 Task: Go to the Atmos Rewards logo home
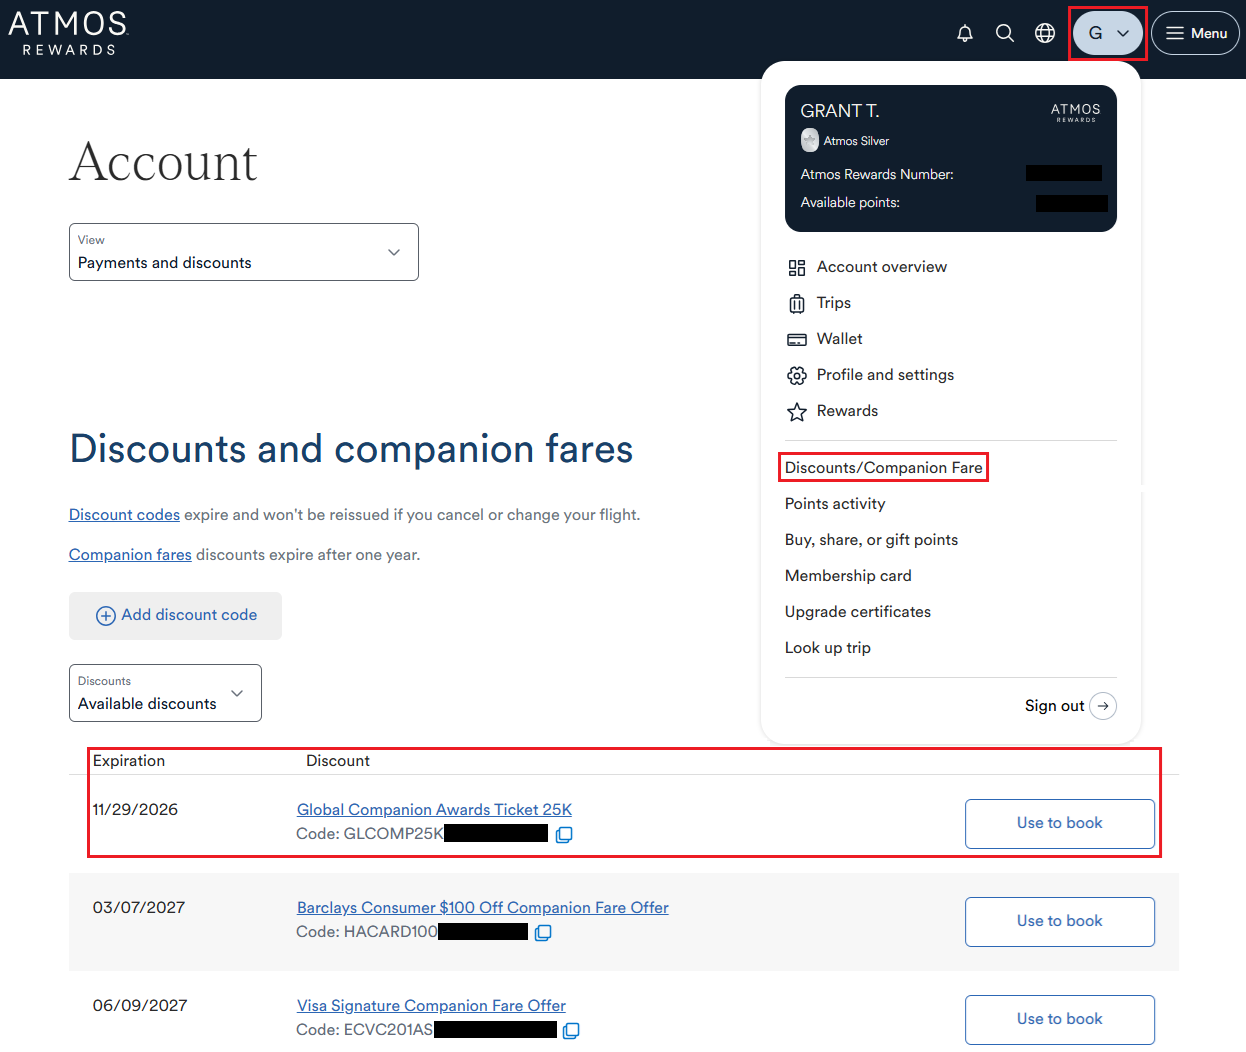pos(68,33)
